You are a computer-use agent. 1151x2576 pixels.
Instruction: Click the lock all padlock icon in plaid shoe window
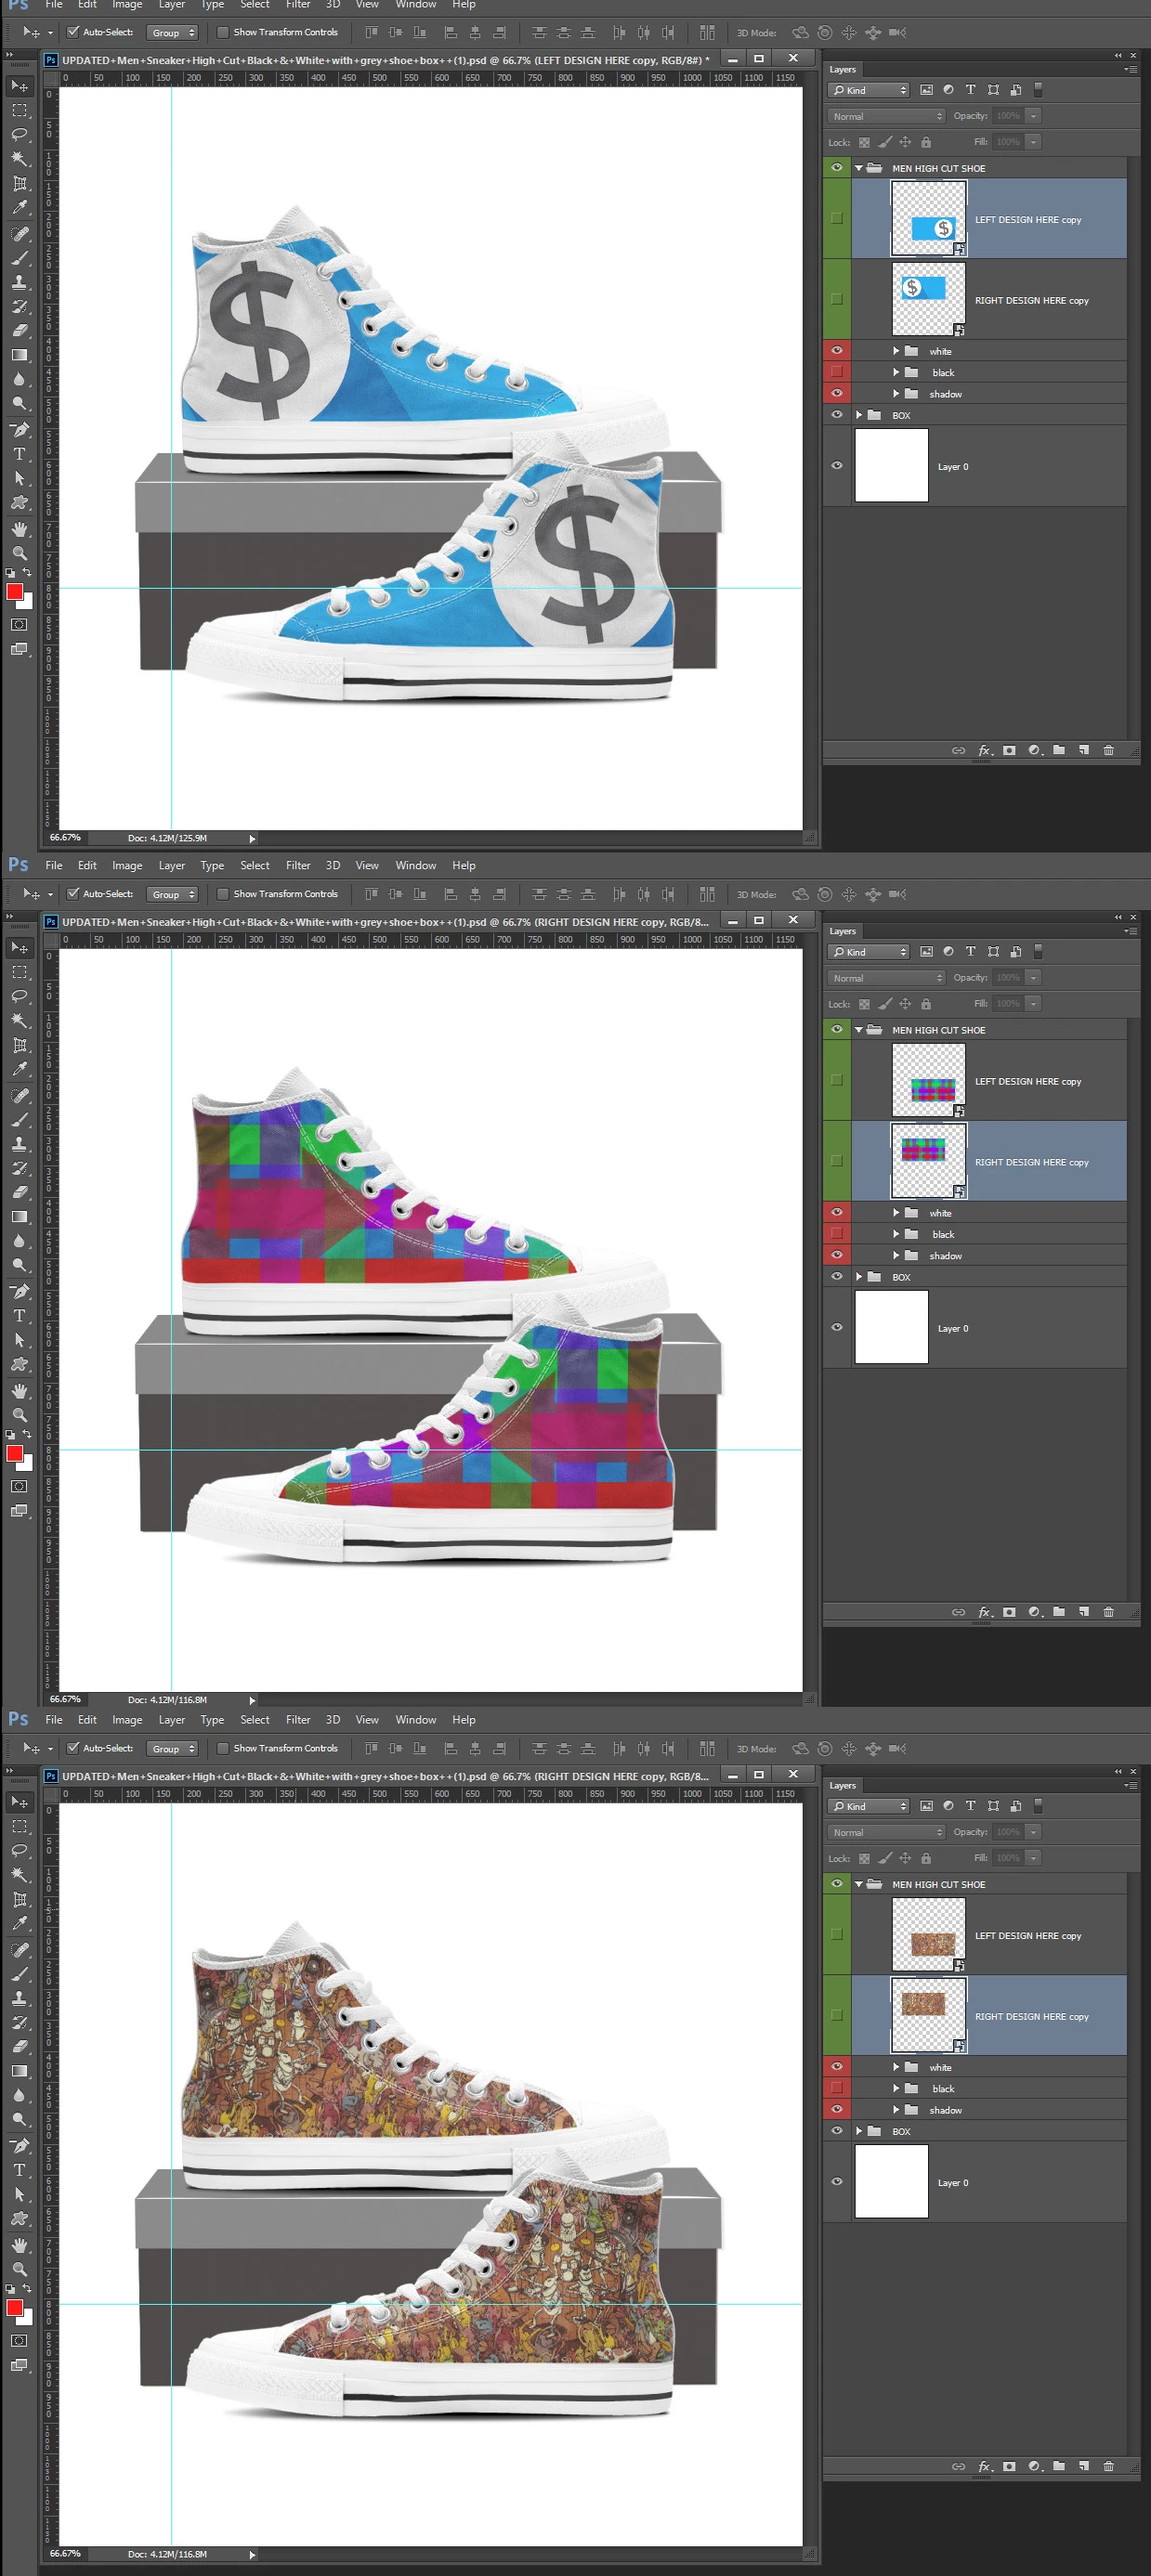tap(926, 1004)
